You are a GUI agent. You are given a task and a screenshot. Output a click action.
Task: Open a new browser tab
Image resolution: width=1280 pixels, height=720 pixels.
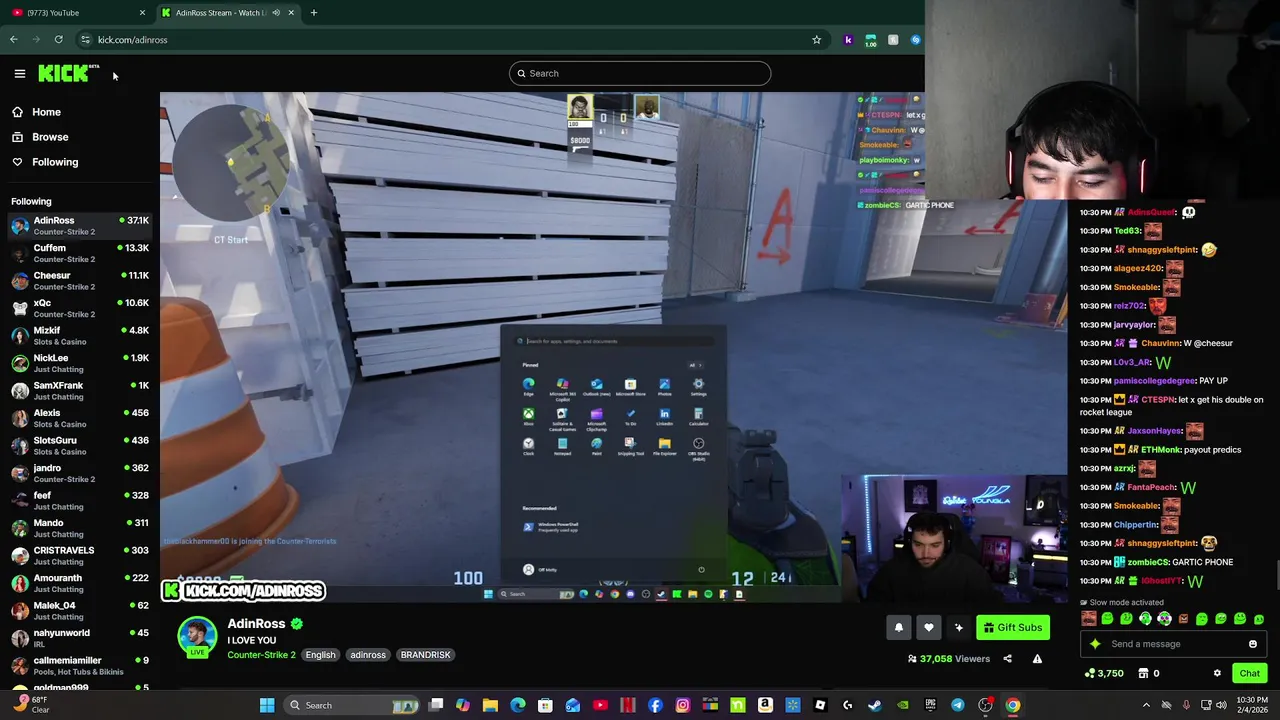tap(313, 13)
